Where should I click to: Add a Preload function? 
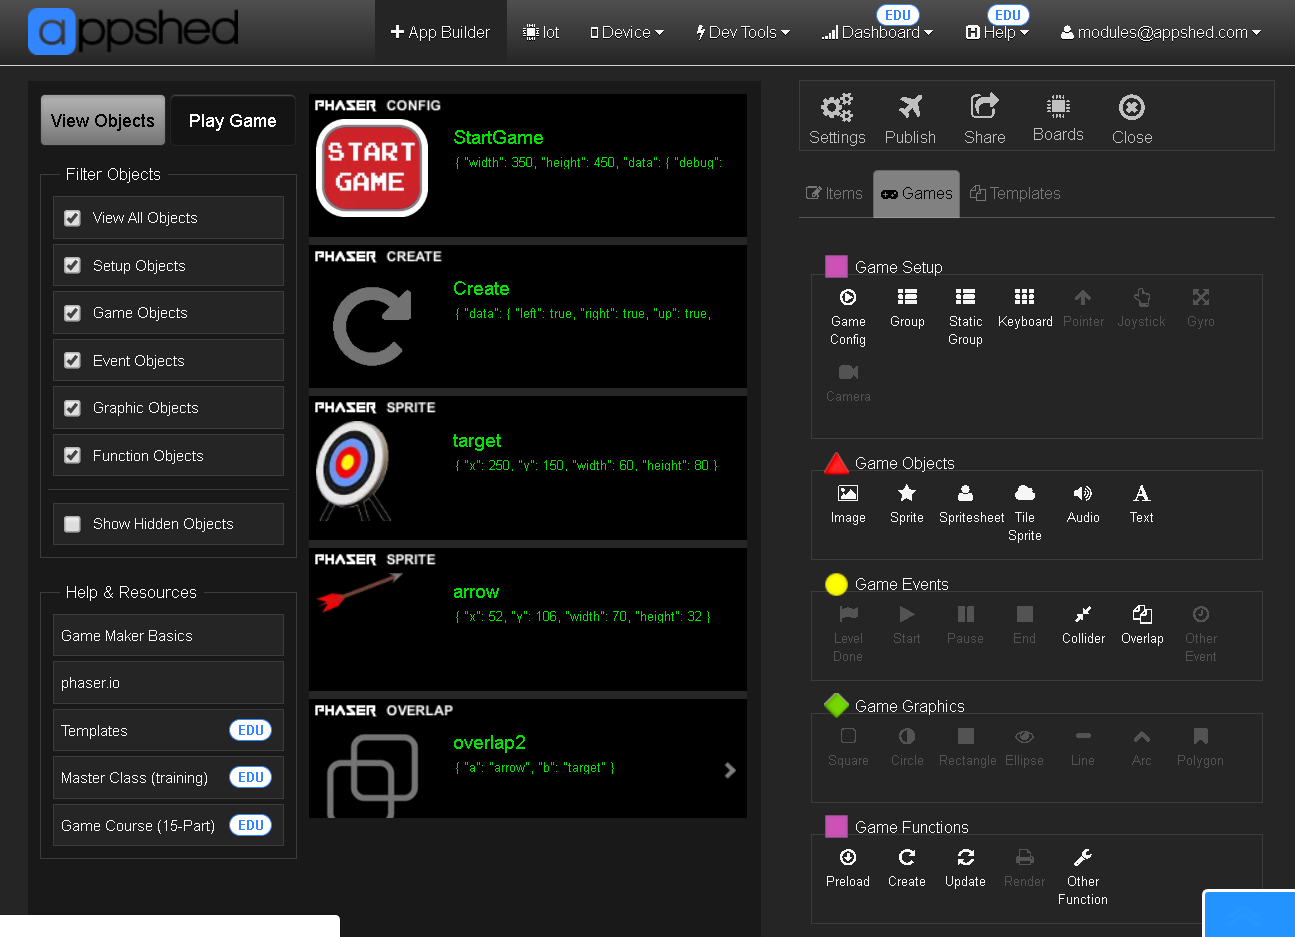(x=848, y=868)
